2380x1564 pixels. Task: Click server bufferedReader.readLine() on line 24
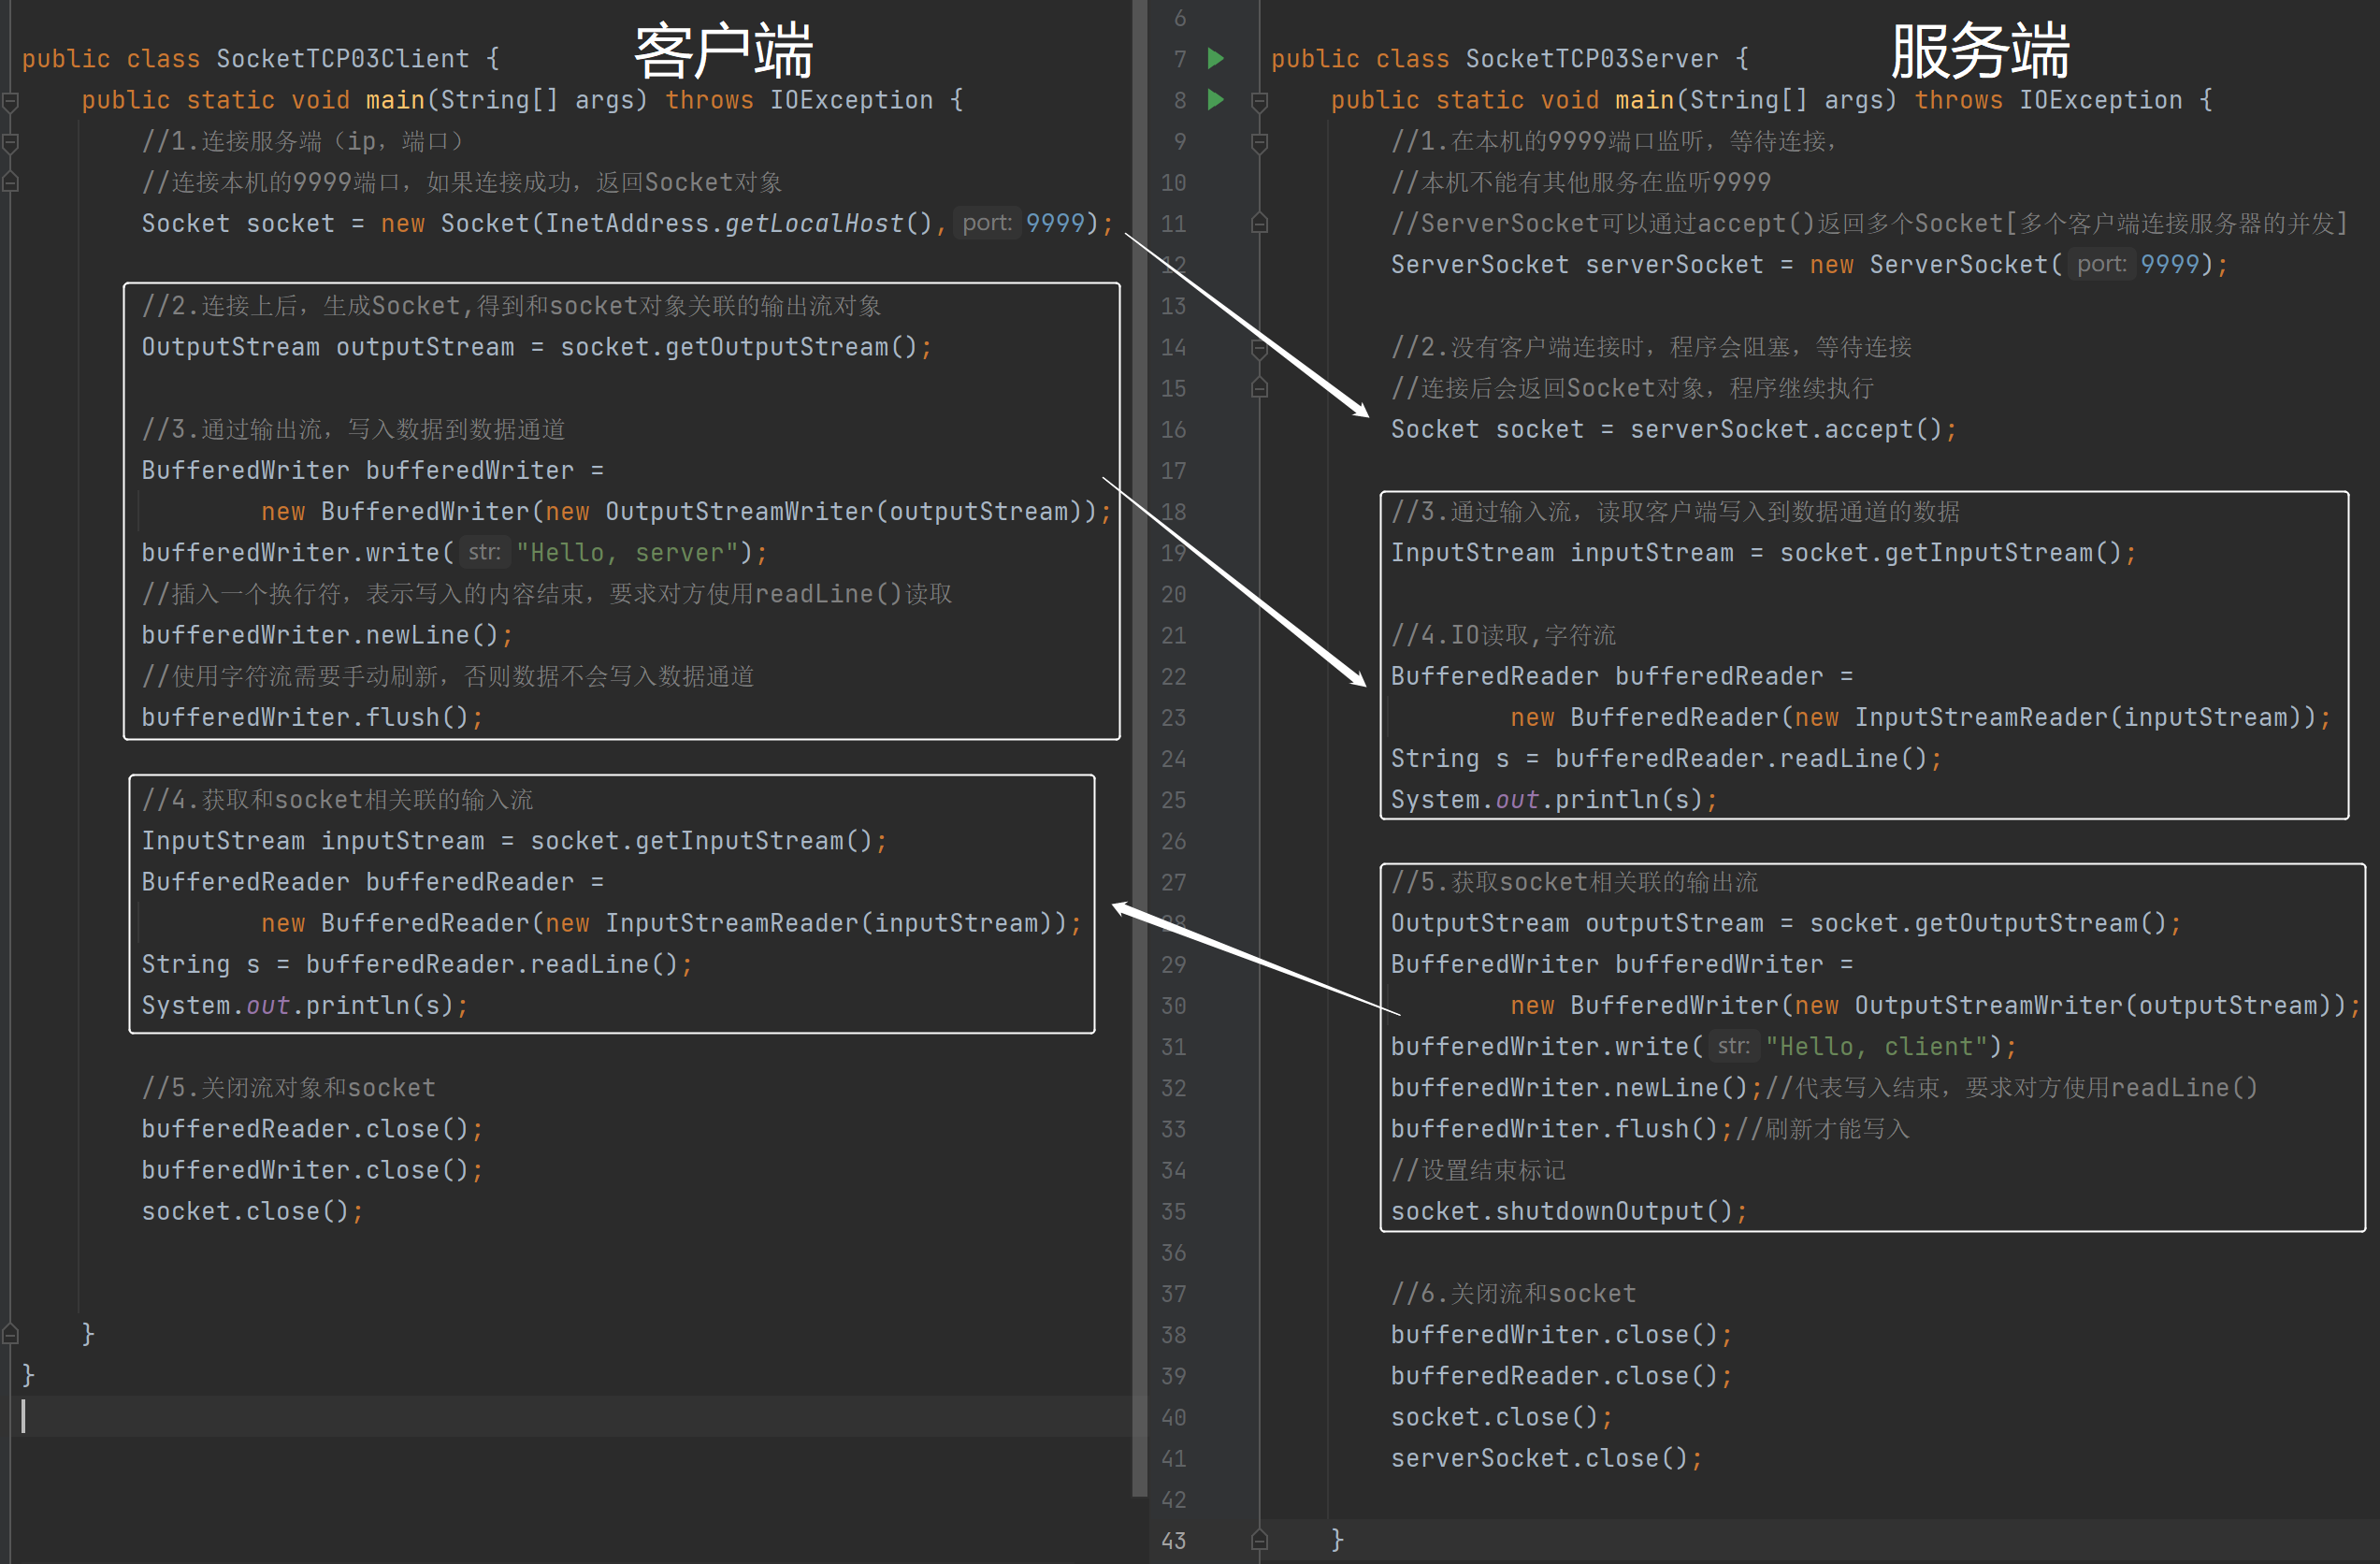pyautogui.click(x=1740, y=758)
